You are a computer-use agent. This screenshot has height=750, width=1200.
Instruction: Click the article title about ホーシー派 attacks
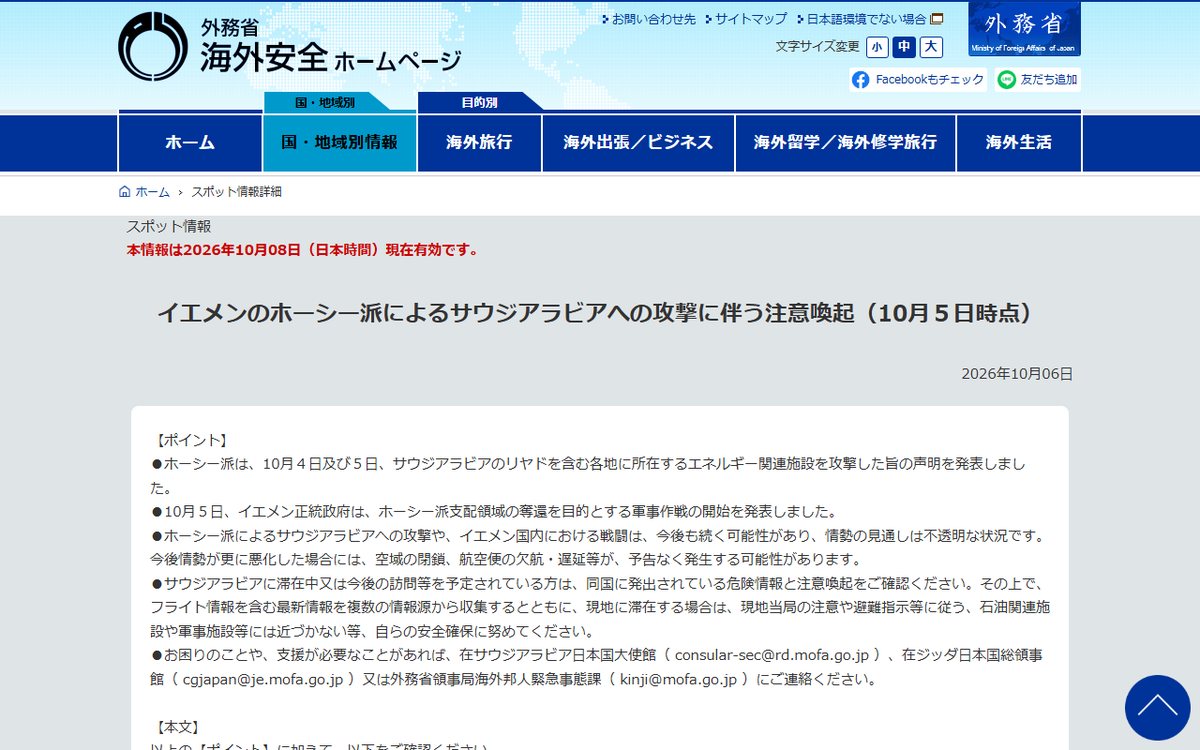pyautogui.click(x=599, y=313)
